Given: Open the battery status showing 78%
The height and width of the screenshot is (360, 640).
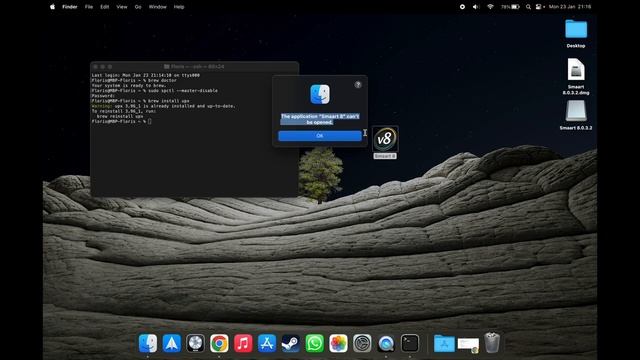Looking at the screenshot, I should 510,7.
